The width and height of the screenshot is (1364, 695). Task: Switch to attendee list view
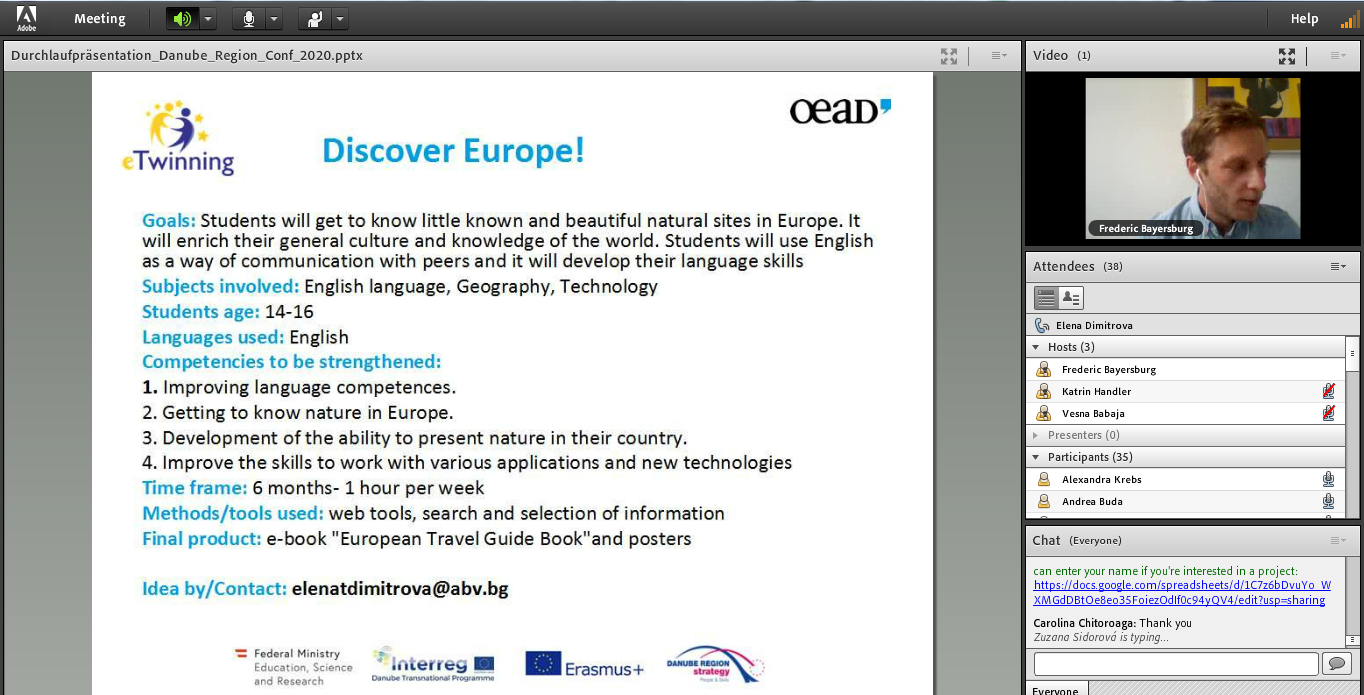point(1046,298)
